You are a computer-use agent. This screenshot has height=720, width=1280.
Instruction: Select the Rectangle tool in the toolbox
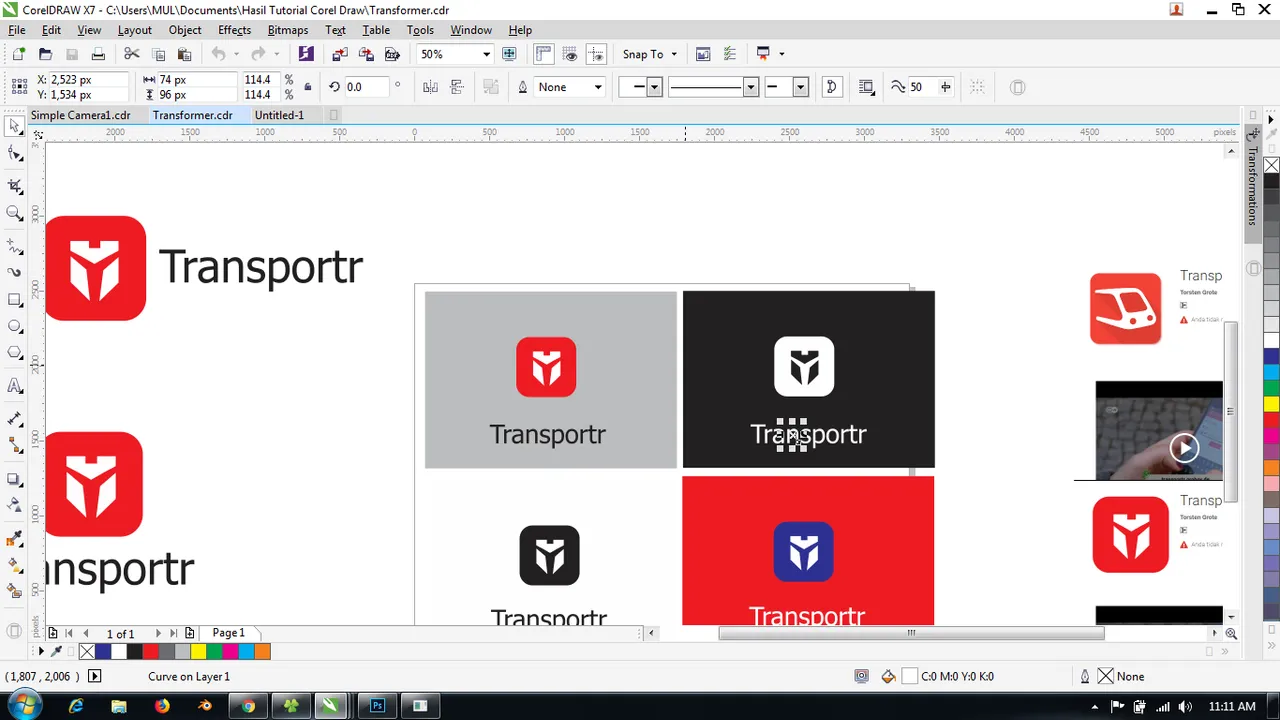pyautogui.click(x=14, y=300)
